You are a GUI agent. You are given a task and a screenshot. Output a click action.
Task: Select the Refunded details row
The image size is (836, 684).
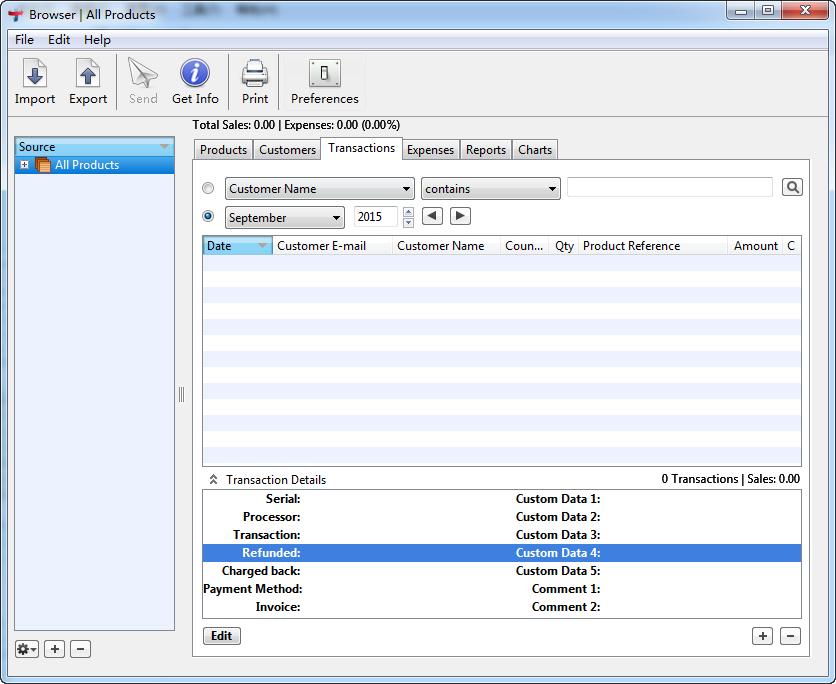pos(502,553)
